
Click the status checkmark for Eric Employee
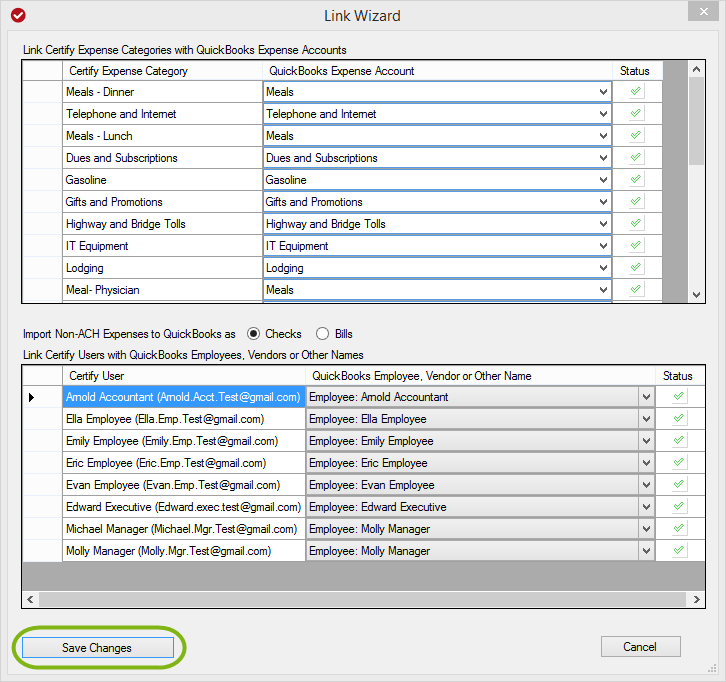pos(679,463)
